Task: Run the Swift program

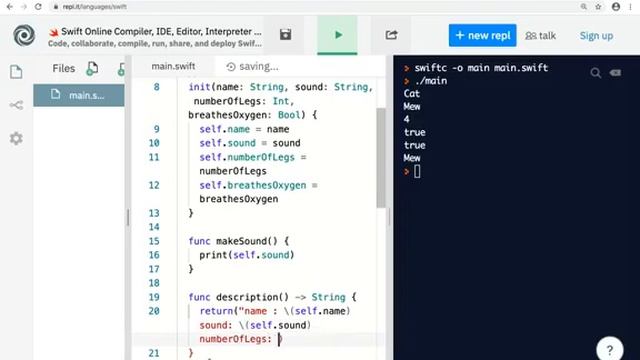Action: pos(338,35)
